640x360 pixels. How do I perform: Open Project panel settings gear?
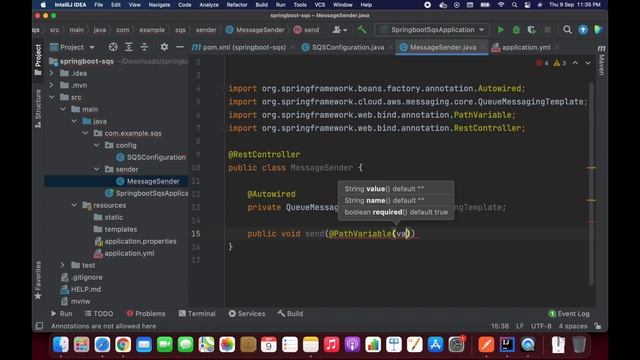(164, 47)
